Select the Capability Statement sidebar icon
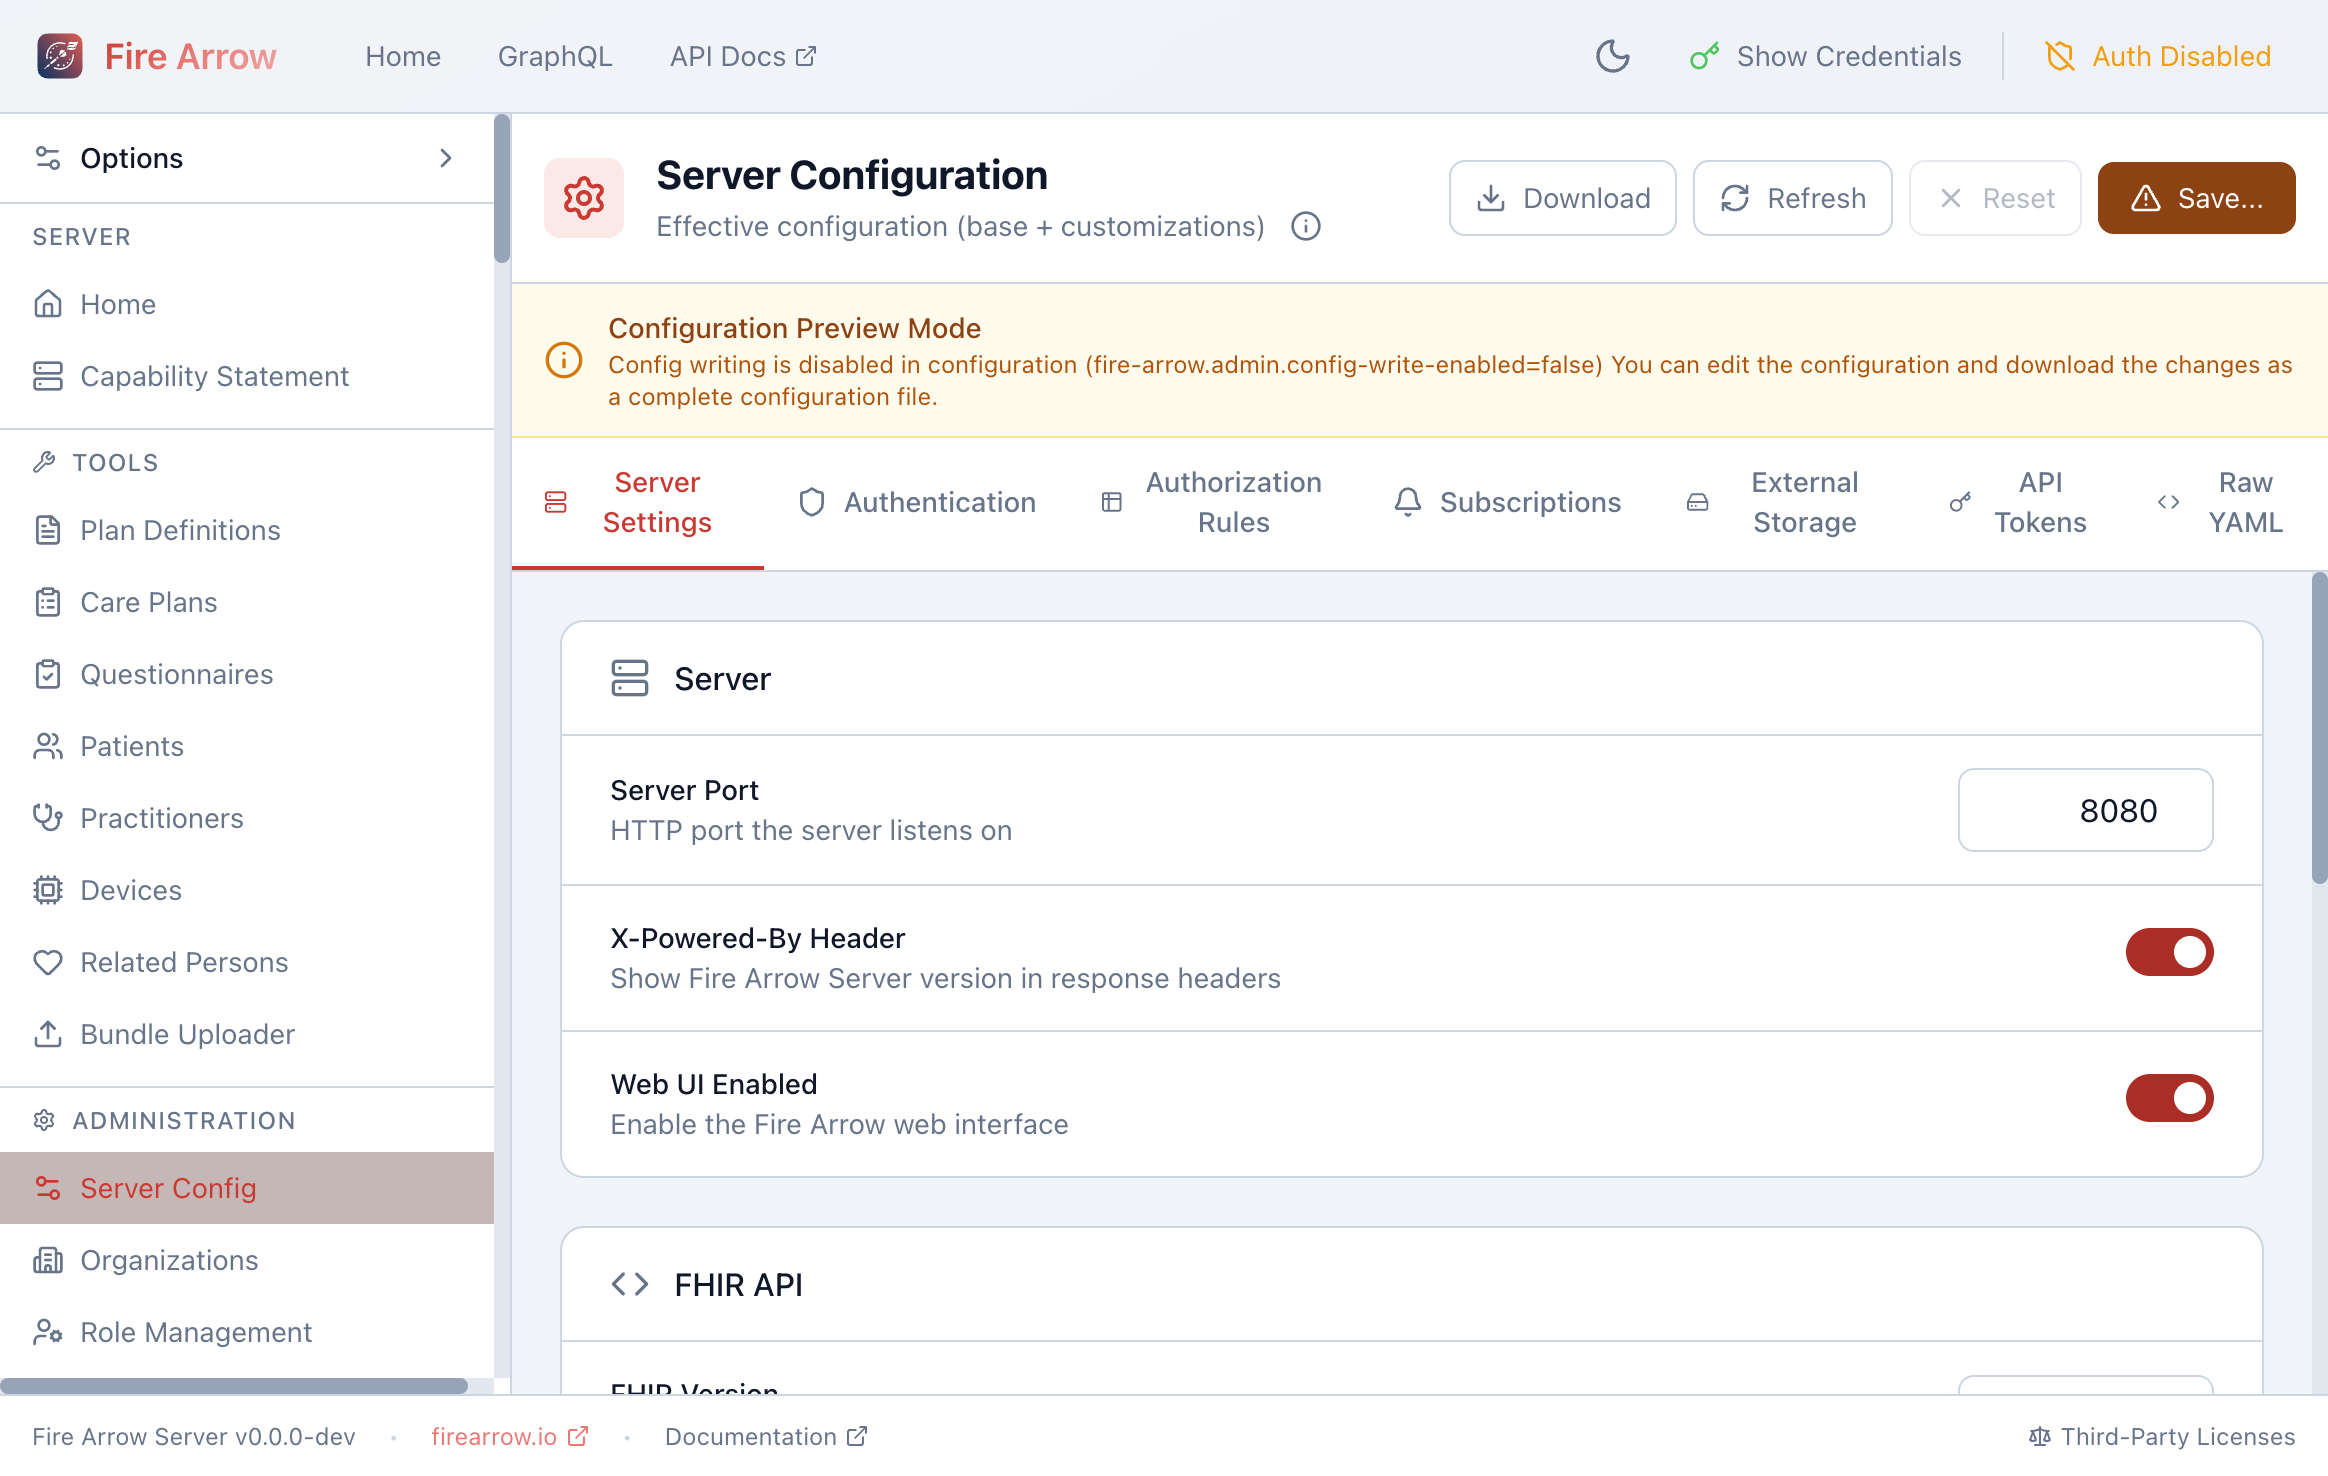 pyautogui.click(x=48, y=376)
